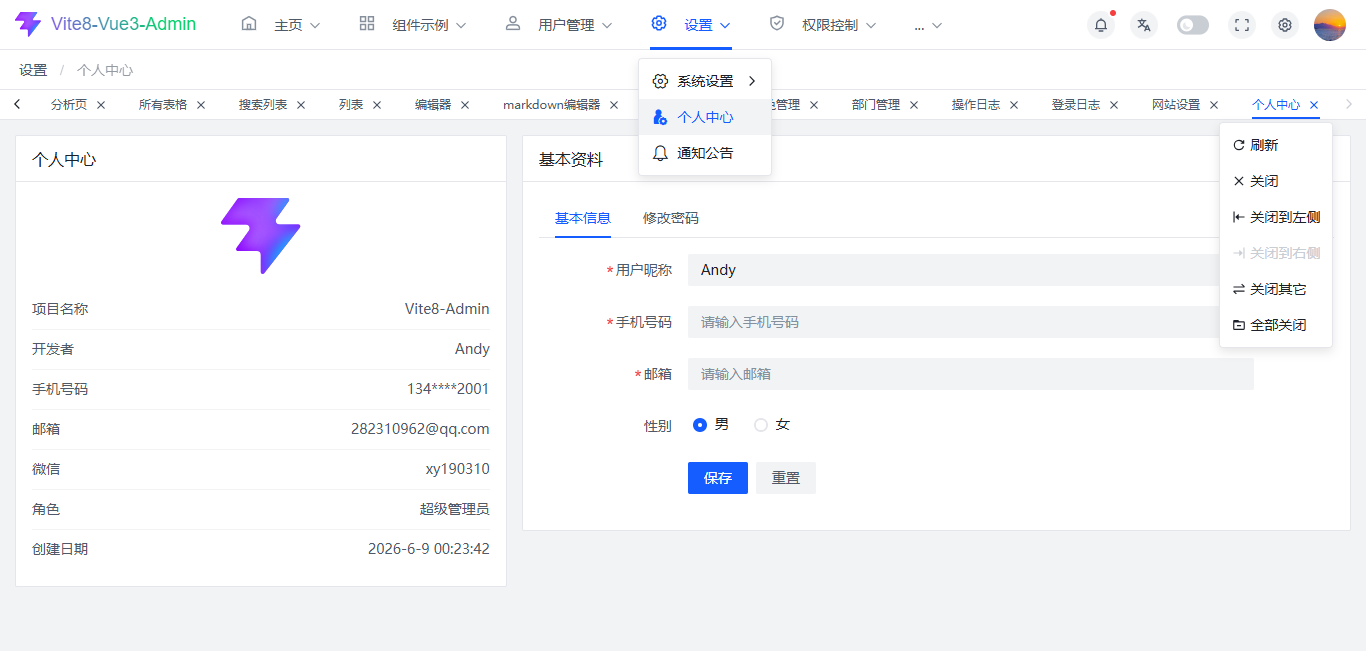Choose 刷新 in the tab context menu
This screenshot has height=651, width=1366.
click(1276, 145)
